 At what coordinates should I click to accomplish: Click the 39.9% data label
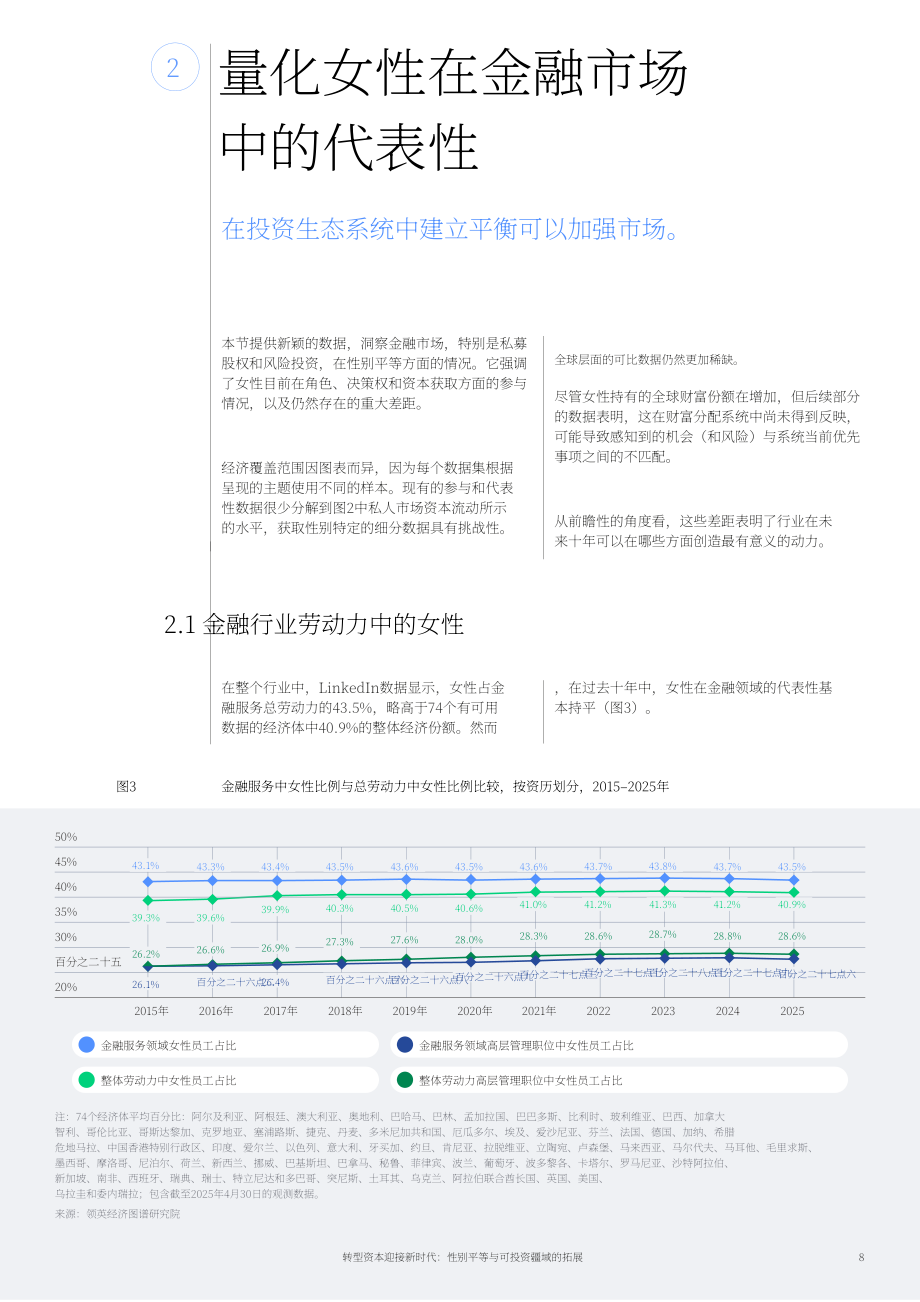point(275,910)
